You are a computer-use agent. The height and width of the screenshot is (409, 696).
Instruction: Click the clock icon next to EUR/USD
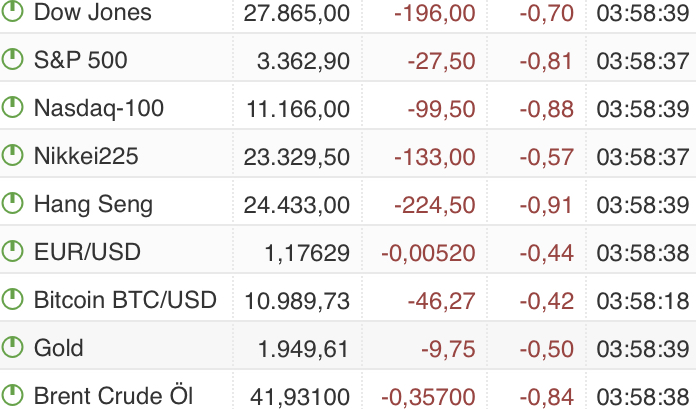(12, 251)
